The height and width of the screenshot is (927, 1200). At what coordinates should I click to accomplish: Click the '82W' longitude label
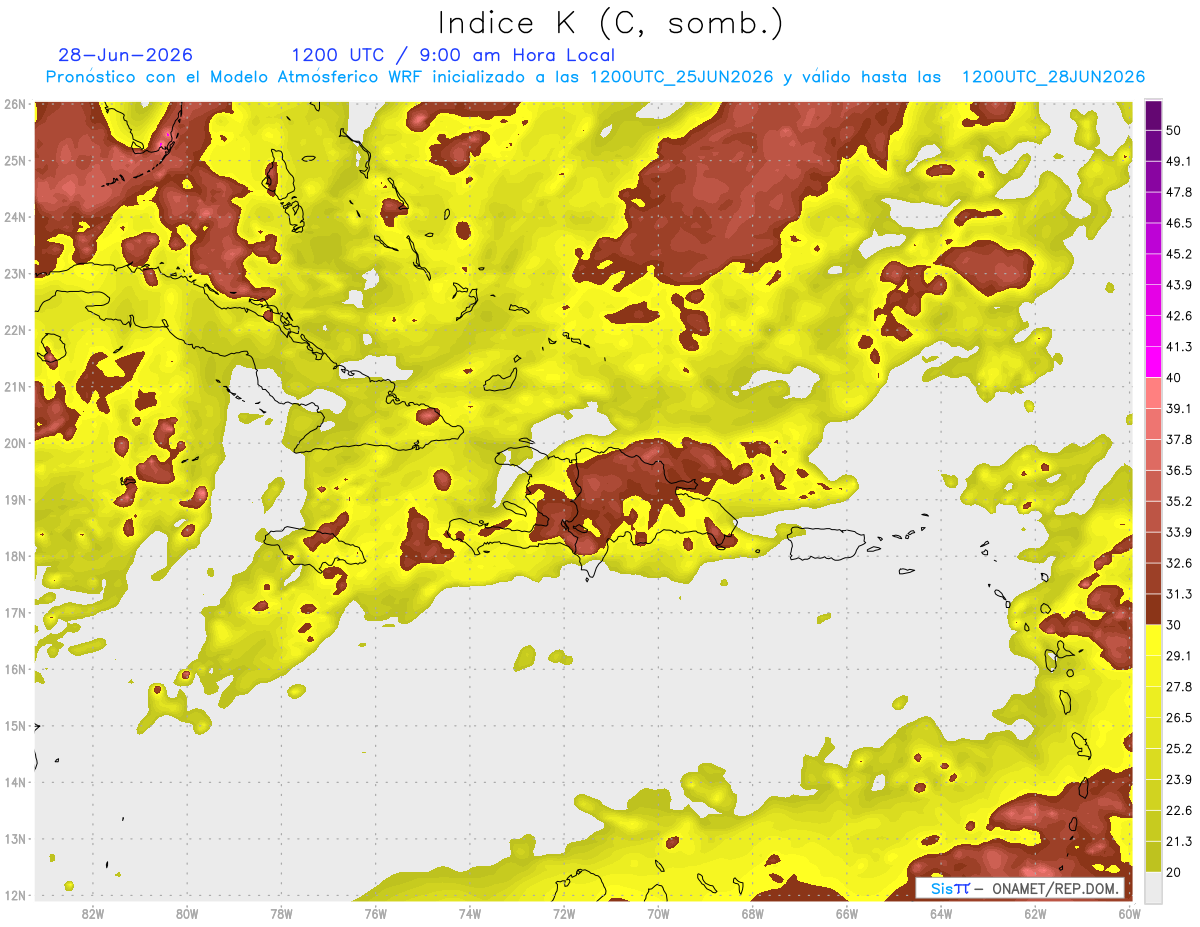click(92, 914)
